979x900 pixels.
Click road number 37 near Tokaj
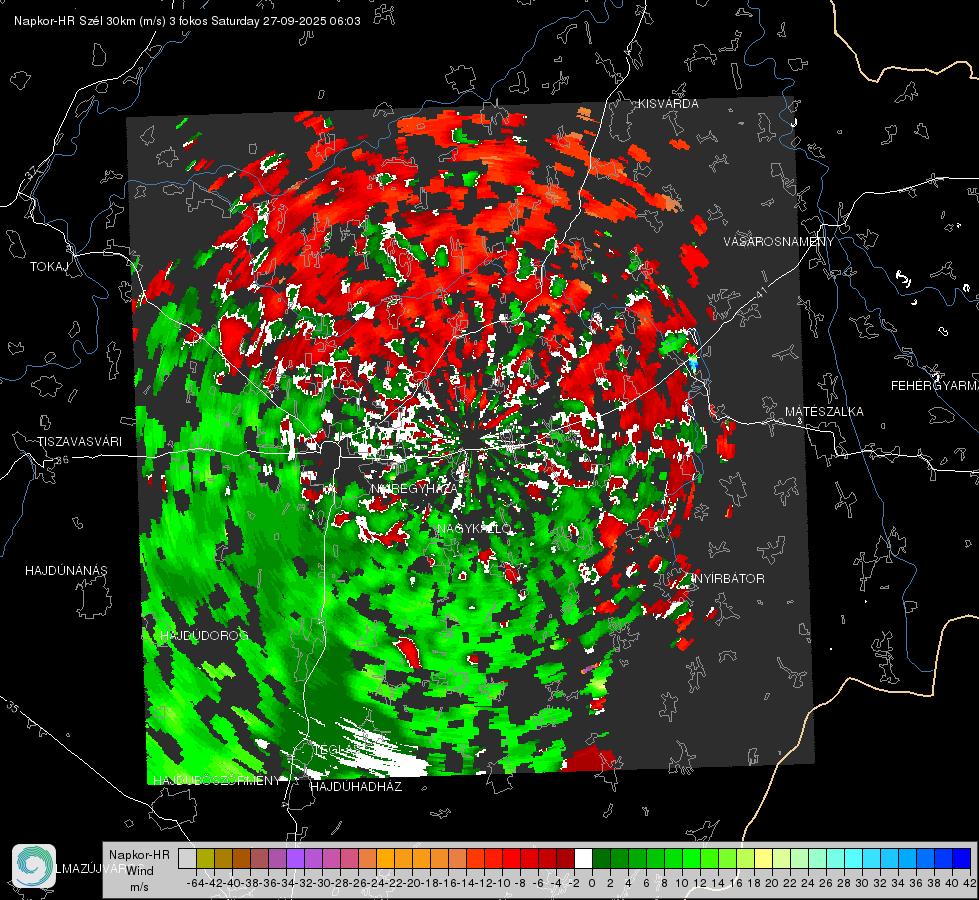point(31,172)
